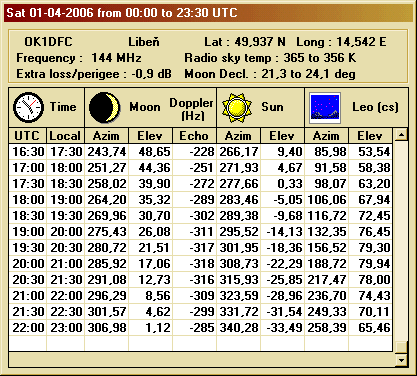Click the Local column header
Viewport: 417px width, 376px height.
coord(65,136)
